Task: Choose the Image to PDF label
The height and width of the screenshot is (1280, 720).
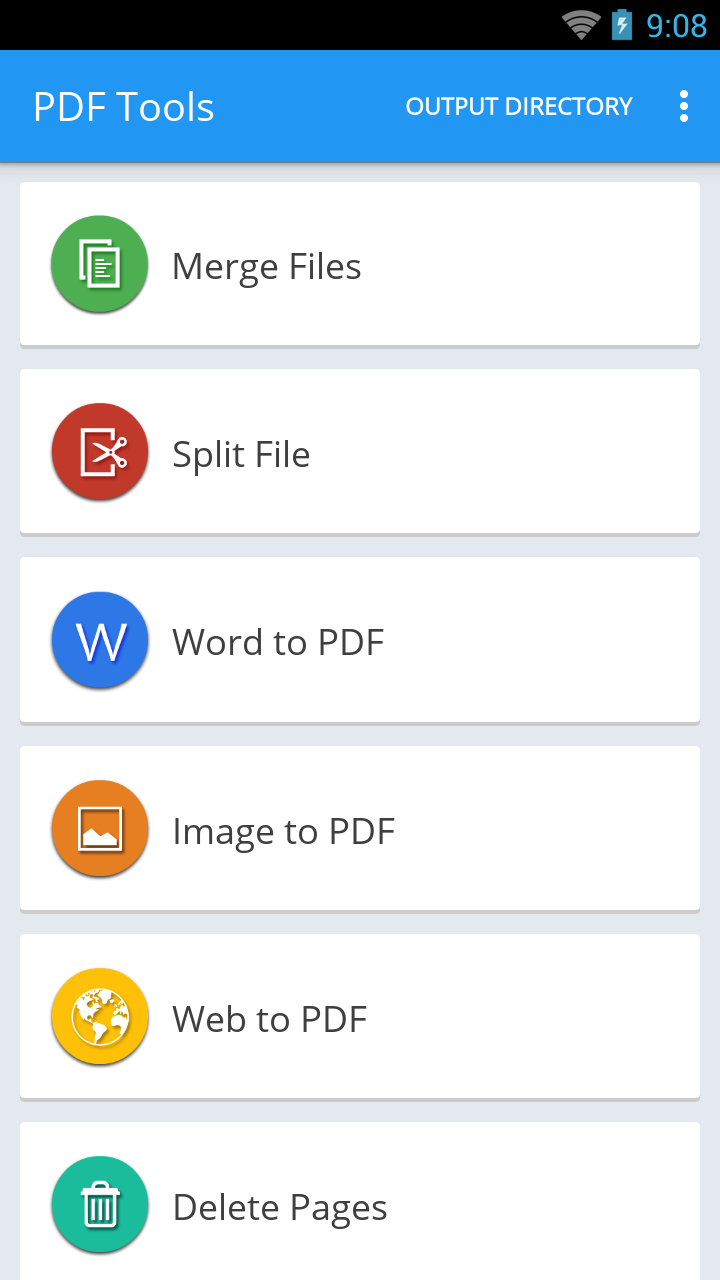Action: 284,832
